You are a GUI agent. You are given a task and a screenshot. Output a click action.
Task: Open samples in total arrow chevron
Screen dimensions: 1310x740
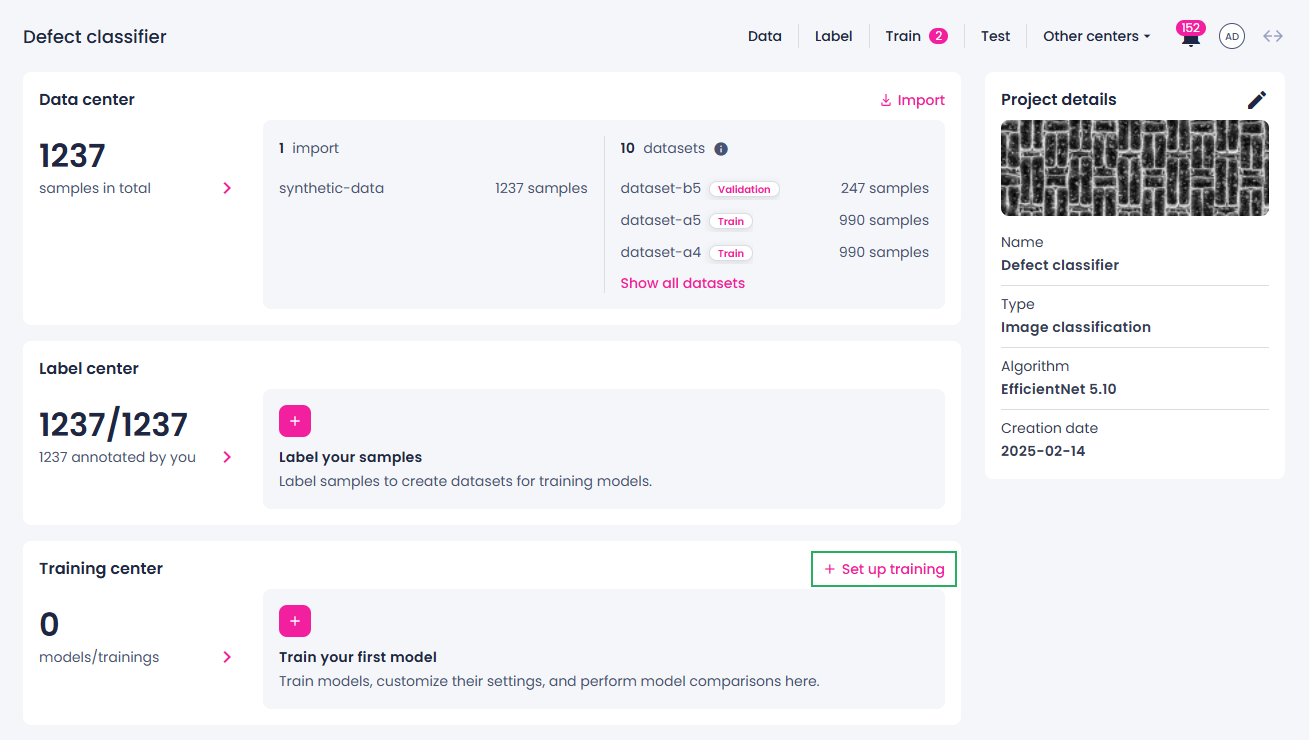(227, 188)
